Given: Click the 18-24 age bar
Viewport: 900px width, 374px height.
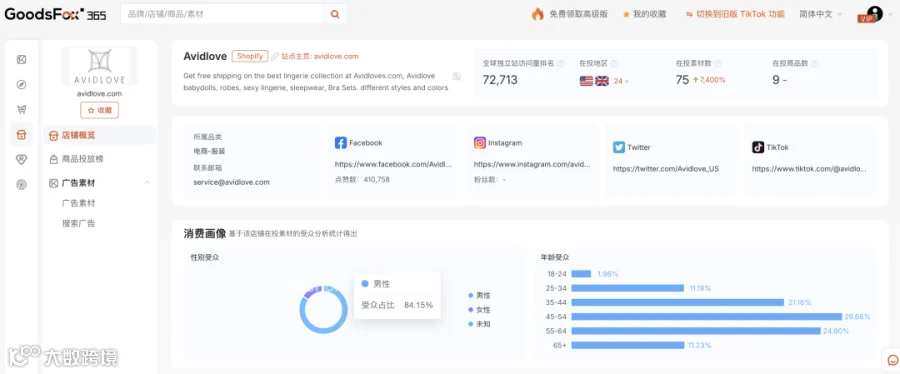Looking at the screenshot, I should [x=581, y=274].
